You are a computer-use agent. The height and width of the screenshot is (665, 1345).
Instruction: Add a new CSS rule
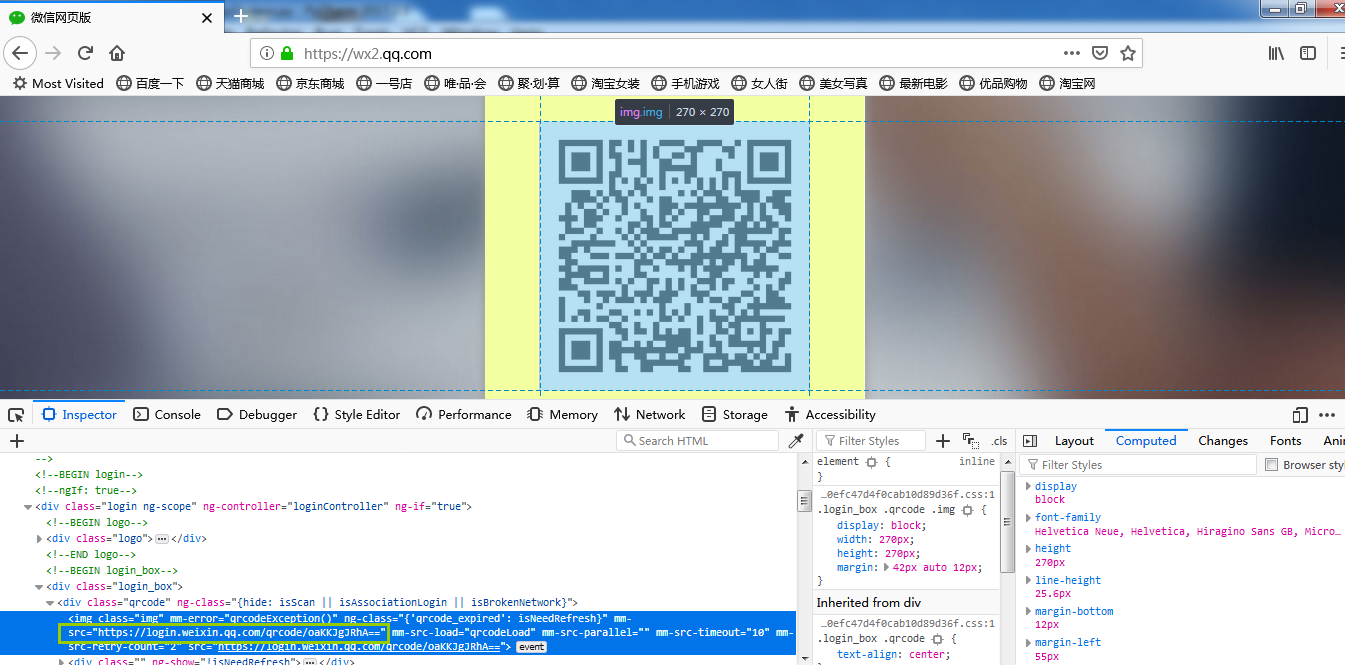tap(942, 441)
